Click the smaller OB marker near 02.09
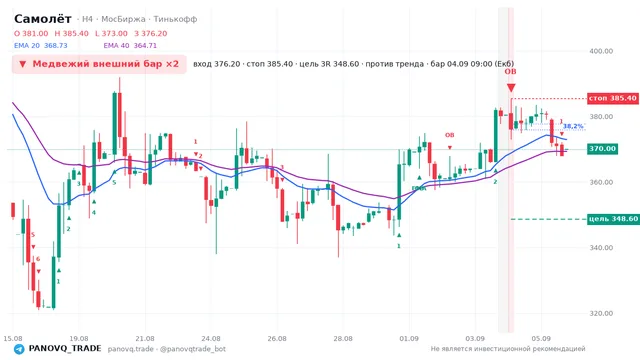Screen dimensions: 640x360 pyautogui.click(x=449, y=135)
